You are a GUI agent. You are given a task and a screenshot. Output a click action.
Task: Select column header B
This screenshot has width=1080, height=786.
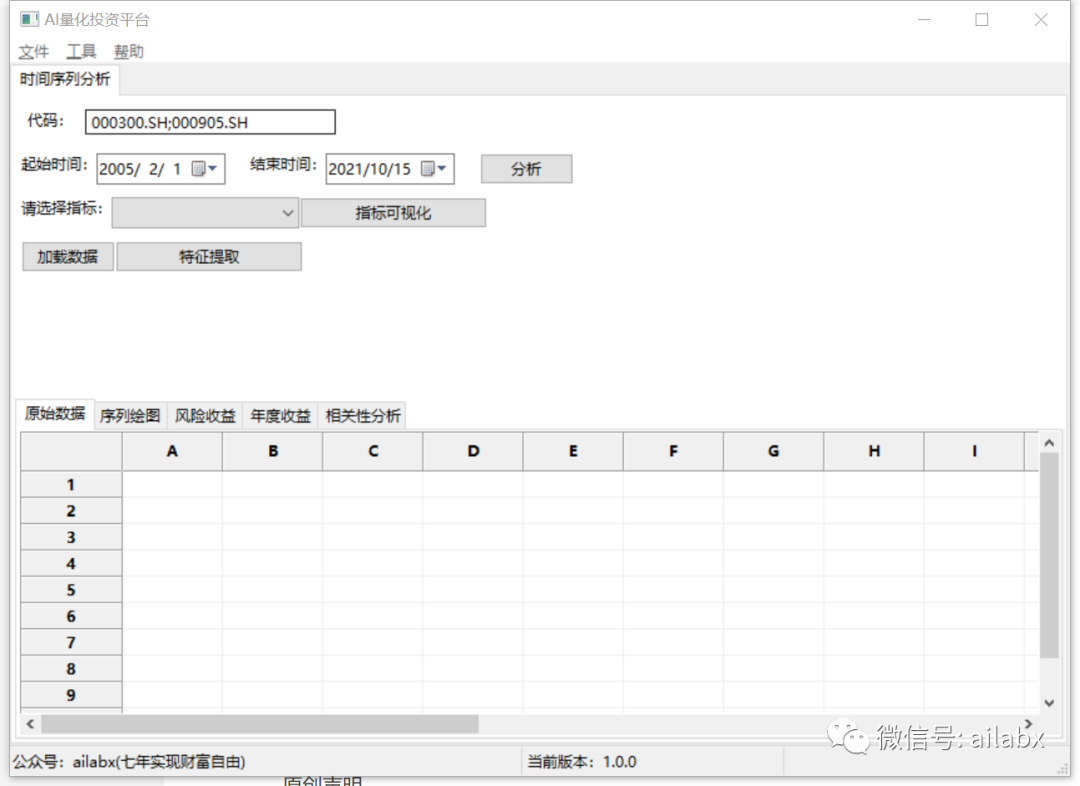click(x=273, y=451)
